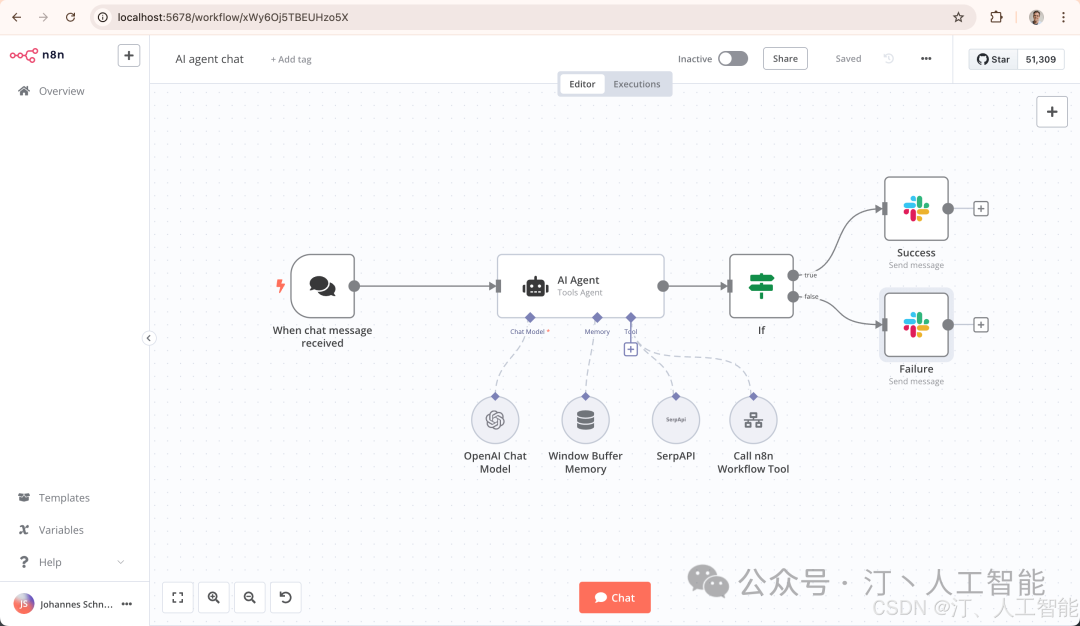Click the If node false output
The height and width of the screenshot is (626, 1080).
[x=793, y=297]
